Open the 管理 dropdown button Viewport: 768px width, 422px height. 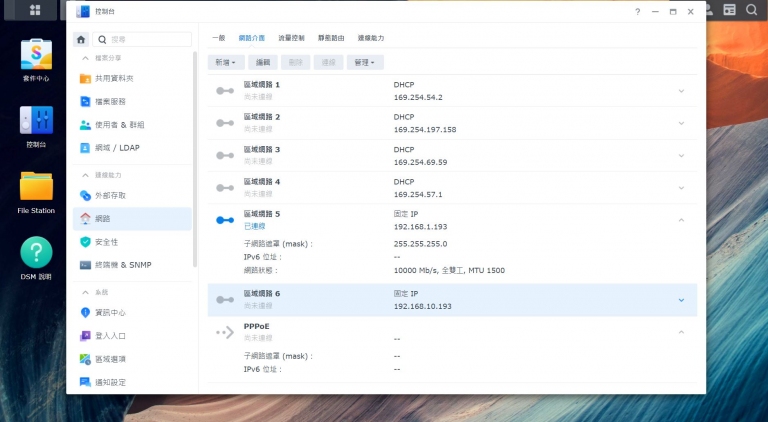(365, 62)
